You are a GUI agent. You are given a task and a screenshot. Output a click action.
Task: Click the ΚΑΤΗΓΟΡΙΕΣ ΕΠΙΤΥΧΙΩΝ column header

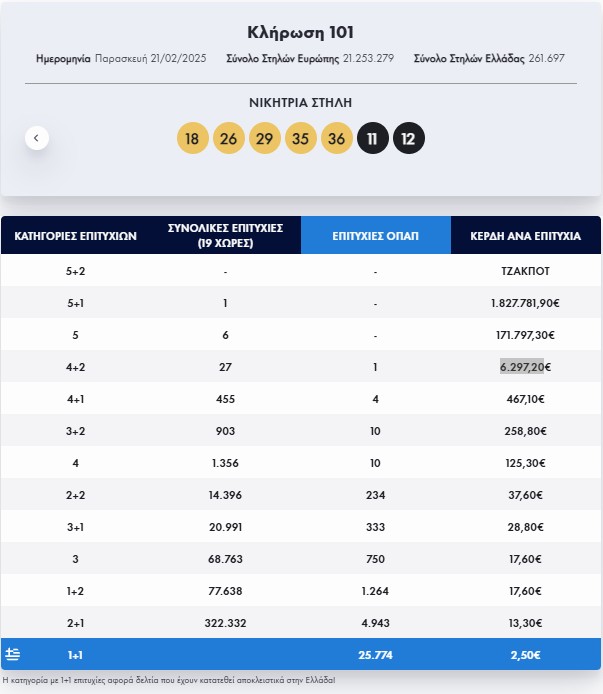[x=75, y=236]
